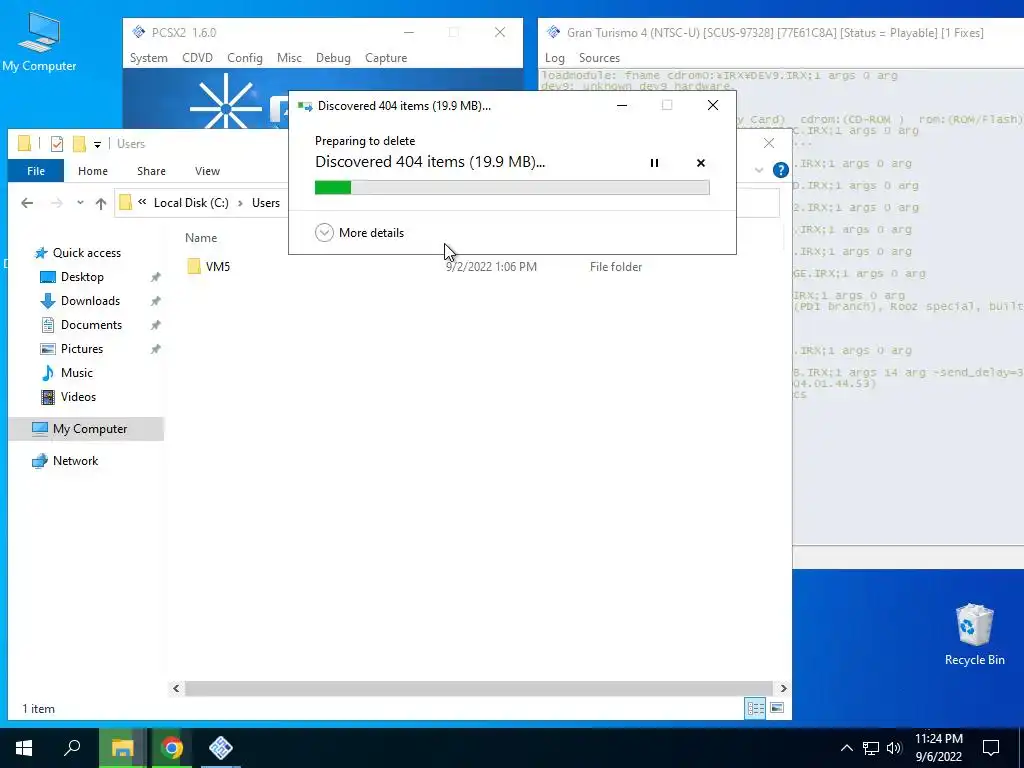
Task: Open notification center icon
Action: [991, 748]
